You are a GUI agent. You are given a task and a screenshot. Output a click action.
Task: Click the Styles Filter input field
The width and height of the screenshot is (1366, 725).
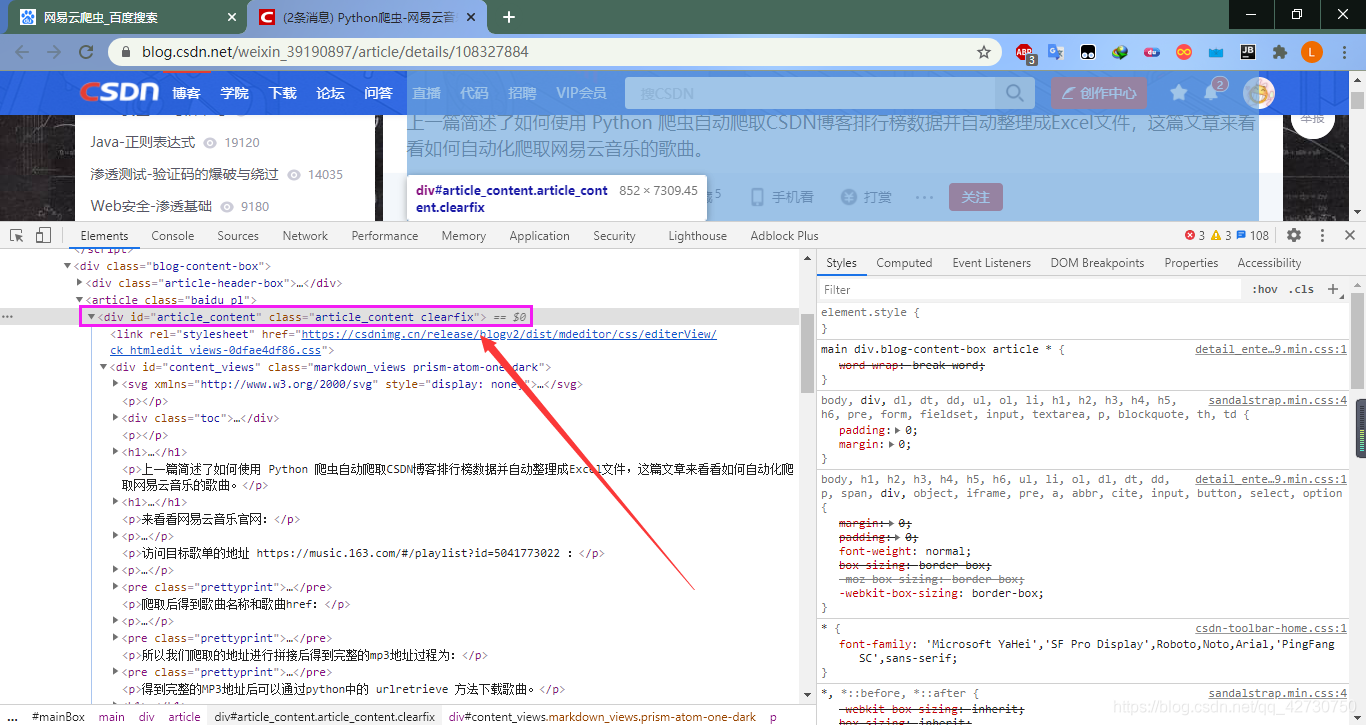pyautogui.click(x=1030, y=289)
